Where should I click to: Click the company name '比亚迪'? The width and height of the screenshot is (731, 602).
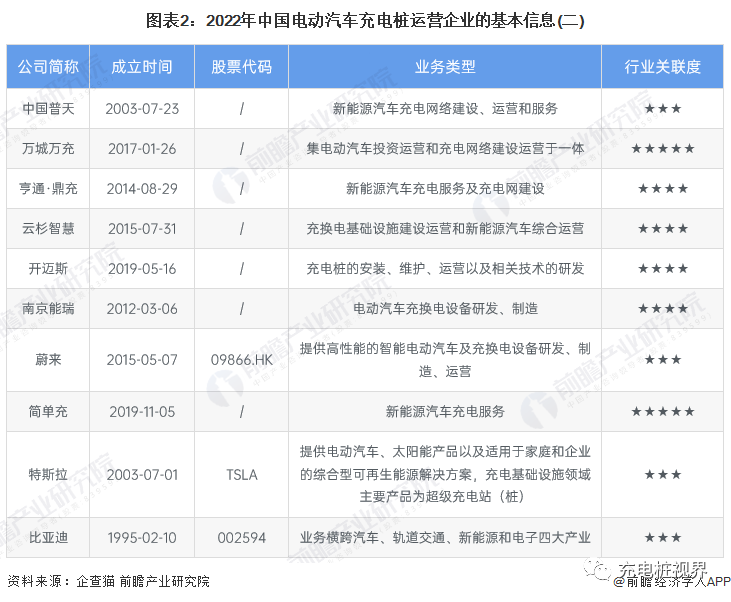tap(48, 538)
